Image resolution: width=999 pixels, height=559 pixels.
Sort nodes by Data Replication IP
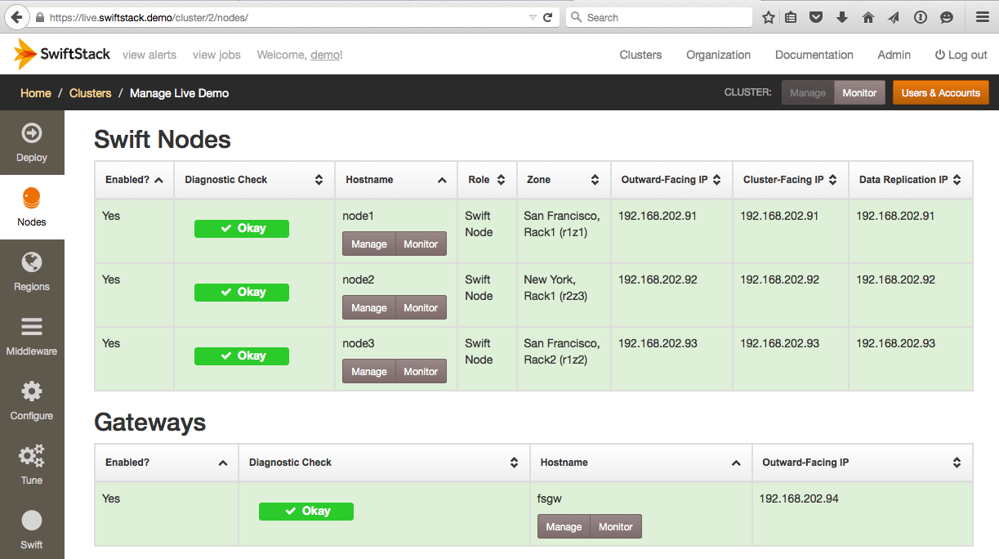(910, 180)
